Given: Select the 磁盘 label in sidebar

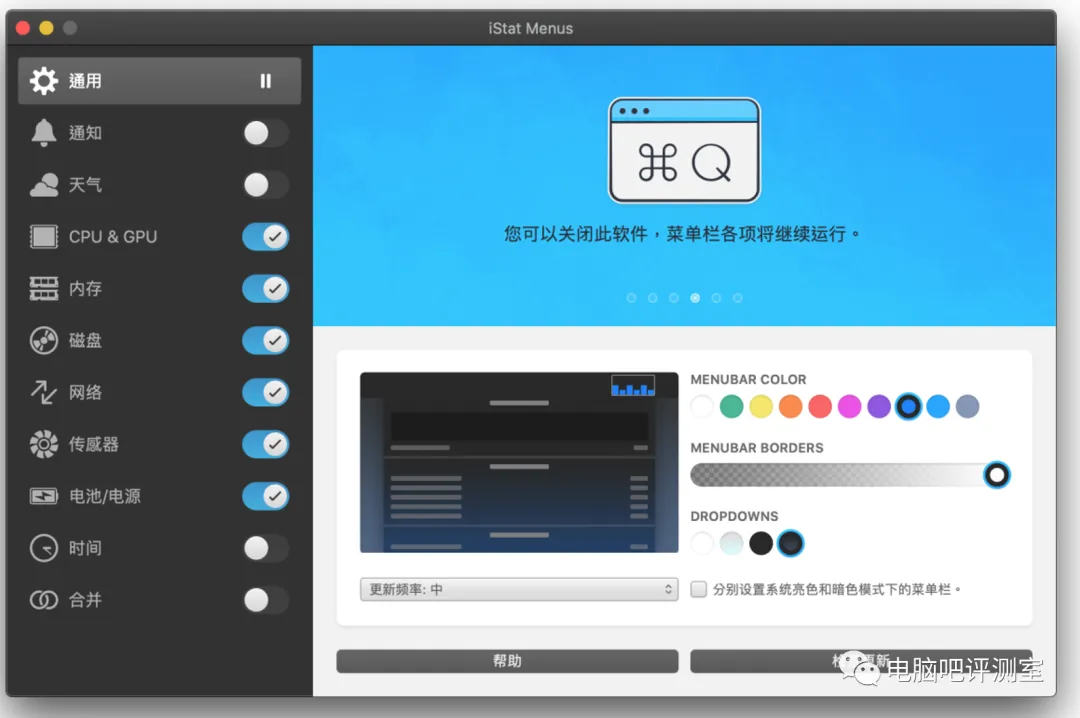Looking at the screenshot, I should point(85,340).
